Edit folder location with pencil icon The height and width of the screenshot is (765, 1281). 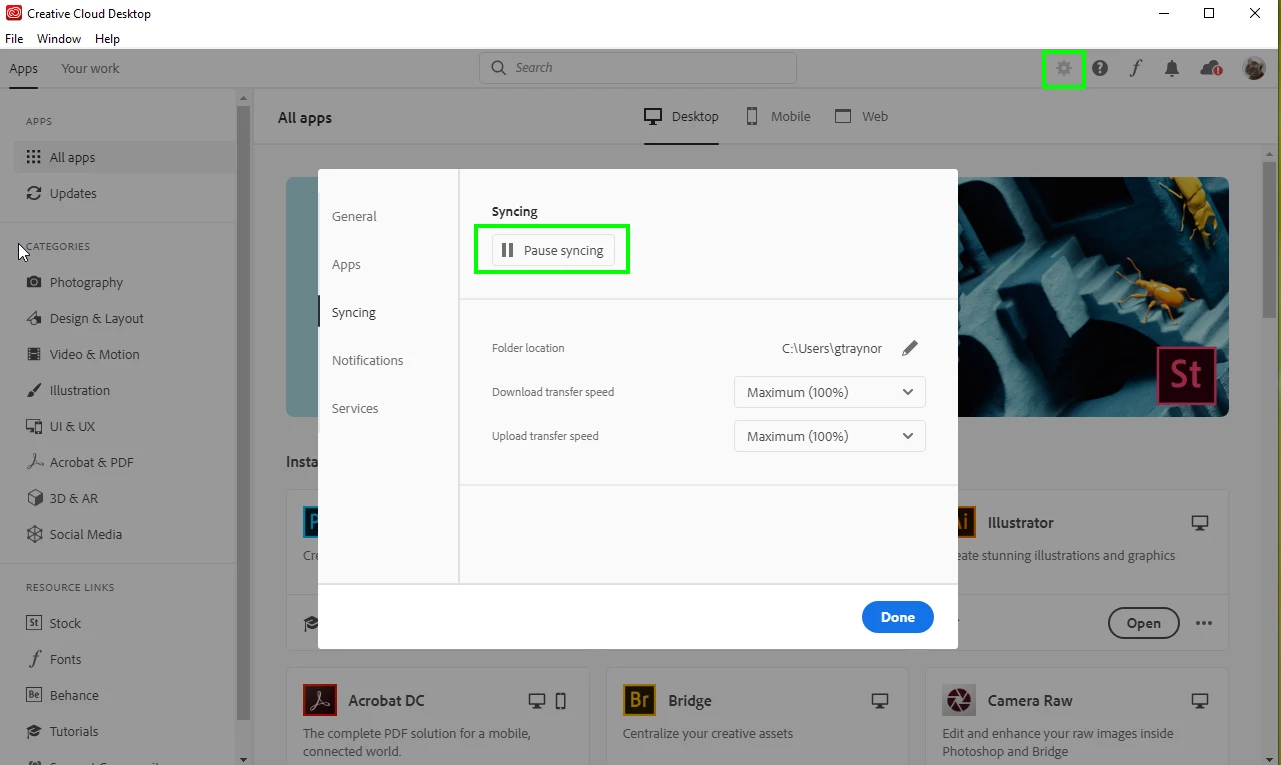(909, 348)
